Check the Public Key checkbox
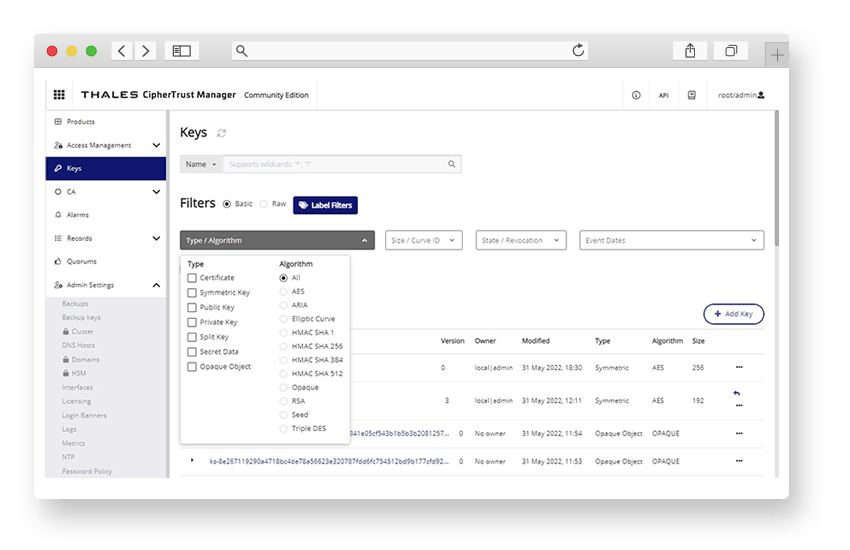 (x=192, y=308)
